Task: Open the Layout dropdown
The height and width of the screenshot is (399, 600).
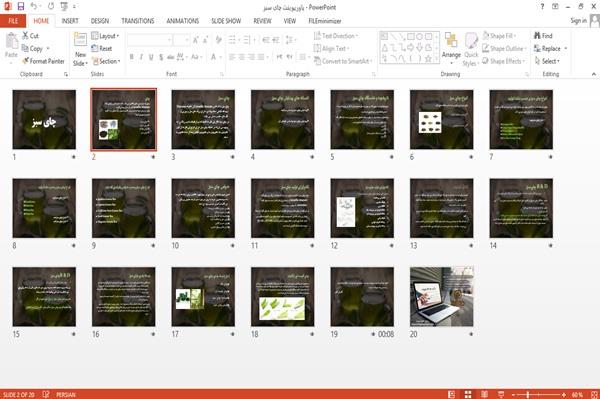Action: [x=105, y=36]
